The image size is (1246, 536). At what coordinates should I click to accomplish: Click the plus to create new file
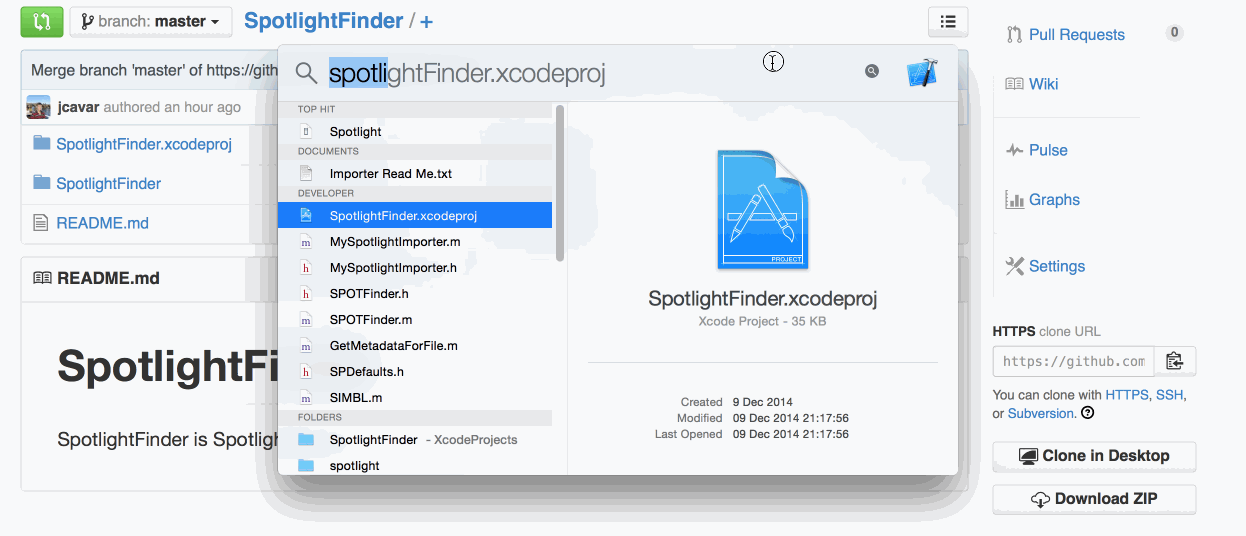[x=427, y=22]
